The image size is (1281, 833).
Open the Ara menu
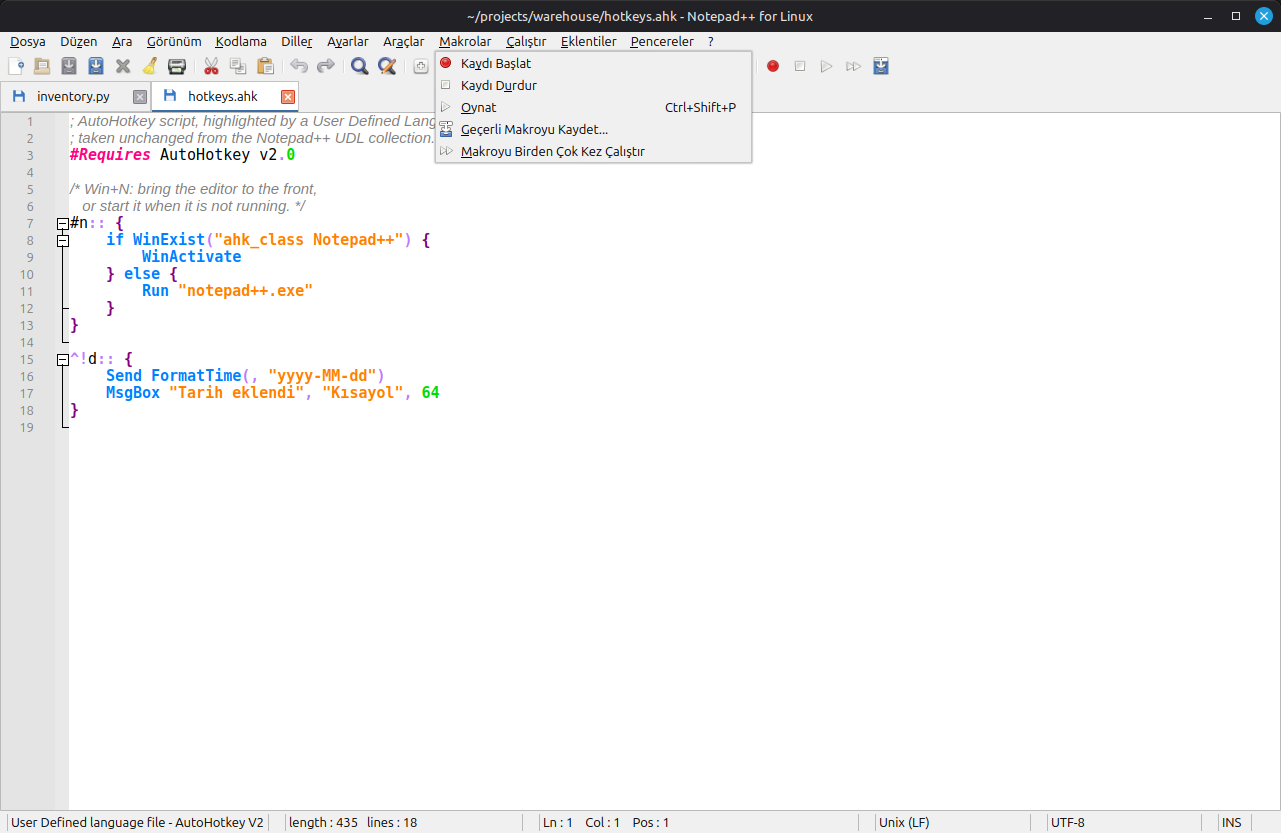pos(122,41)
